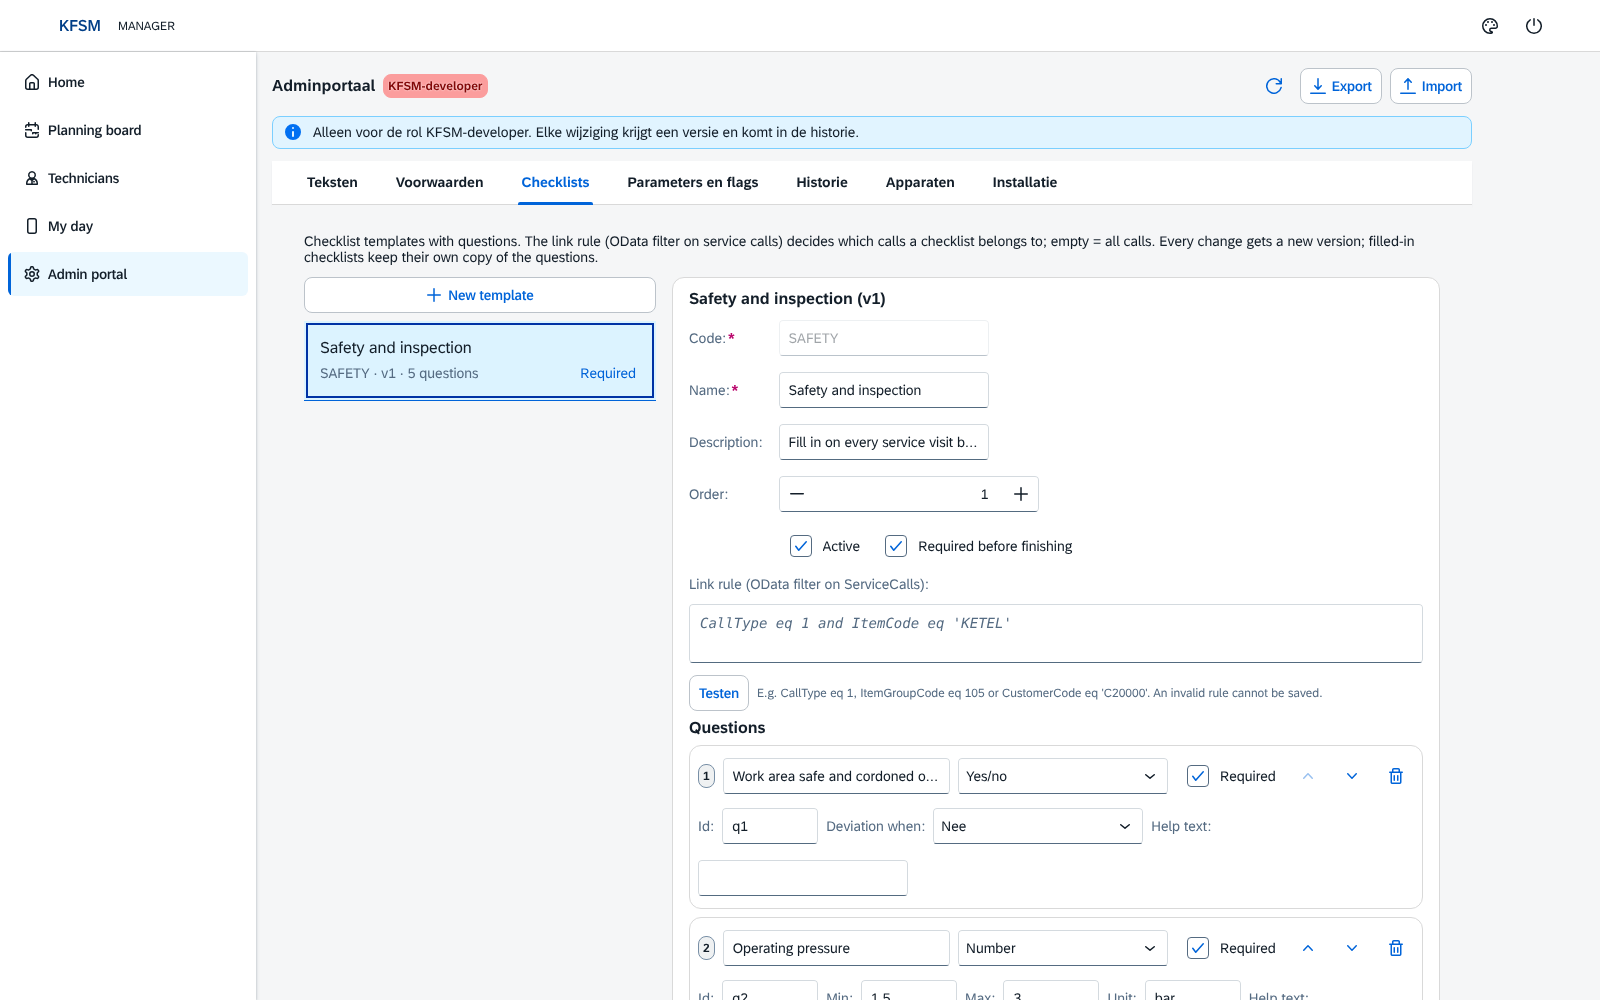Screen dimensions: 1600x1000
Task: Open the theme palette icon
Action: click(1490, 26)
